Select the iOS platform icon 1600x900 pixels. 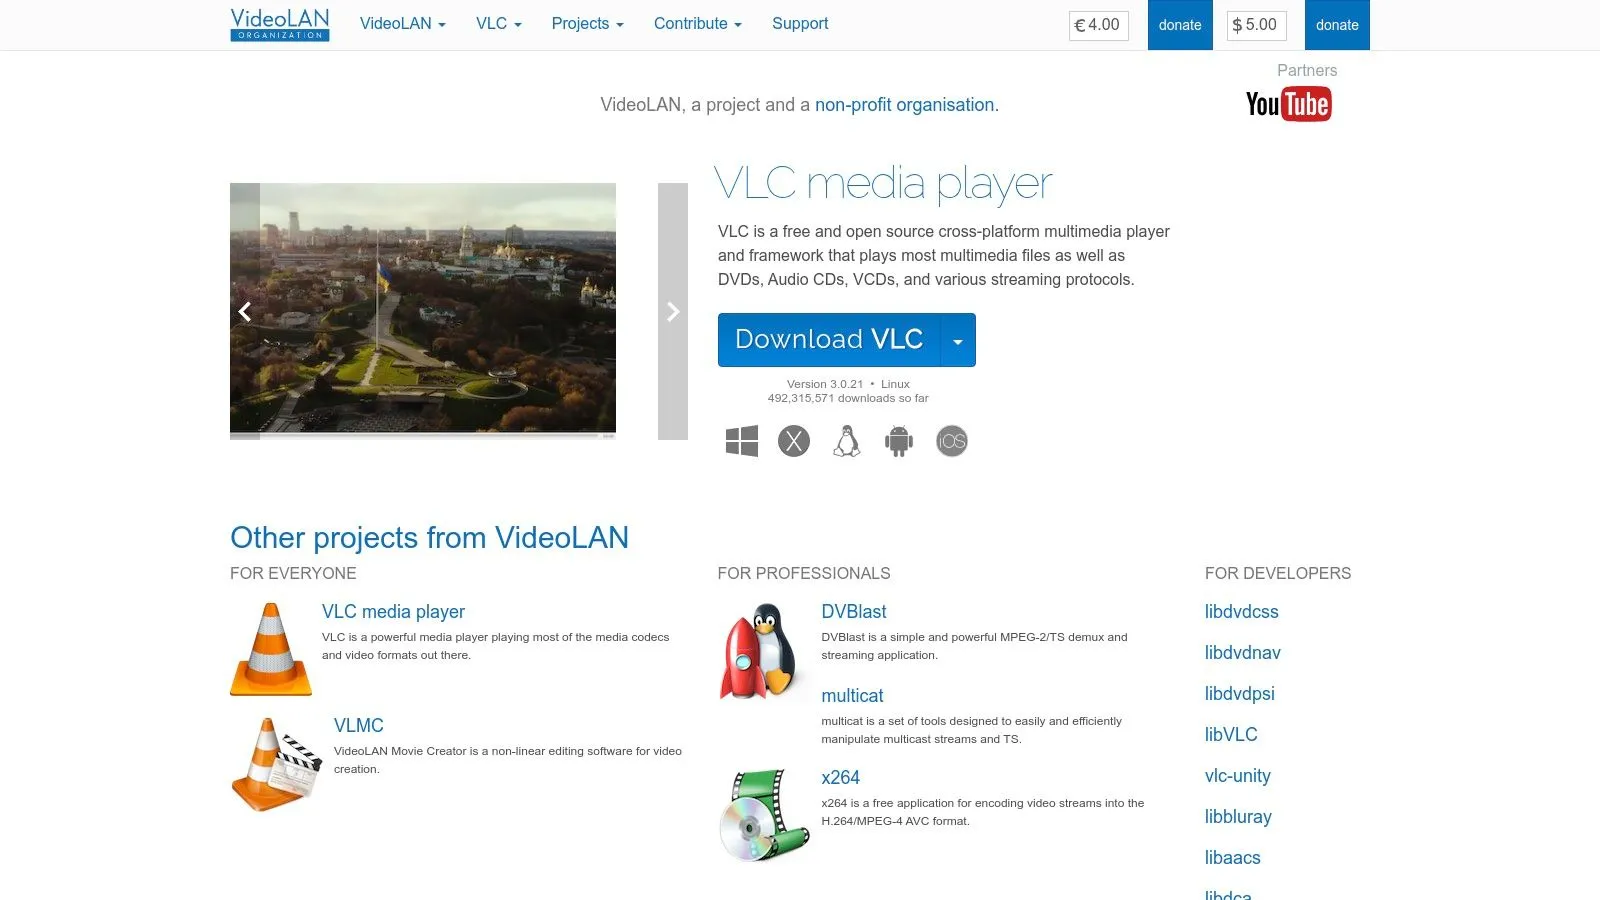point(951,440)
